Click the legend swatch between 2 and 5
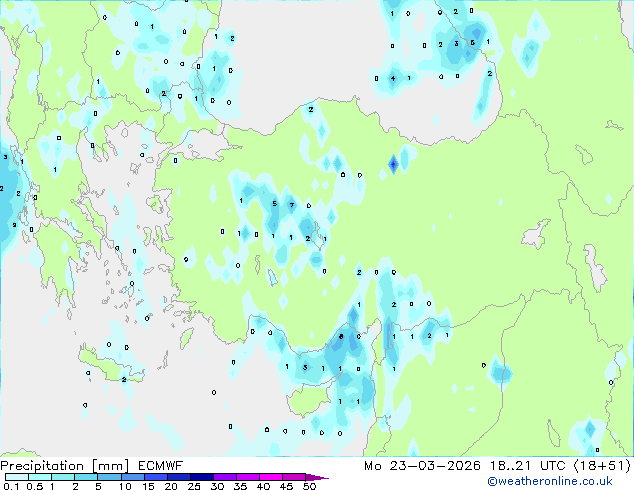 [86, 477]
